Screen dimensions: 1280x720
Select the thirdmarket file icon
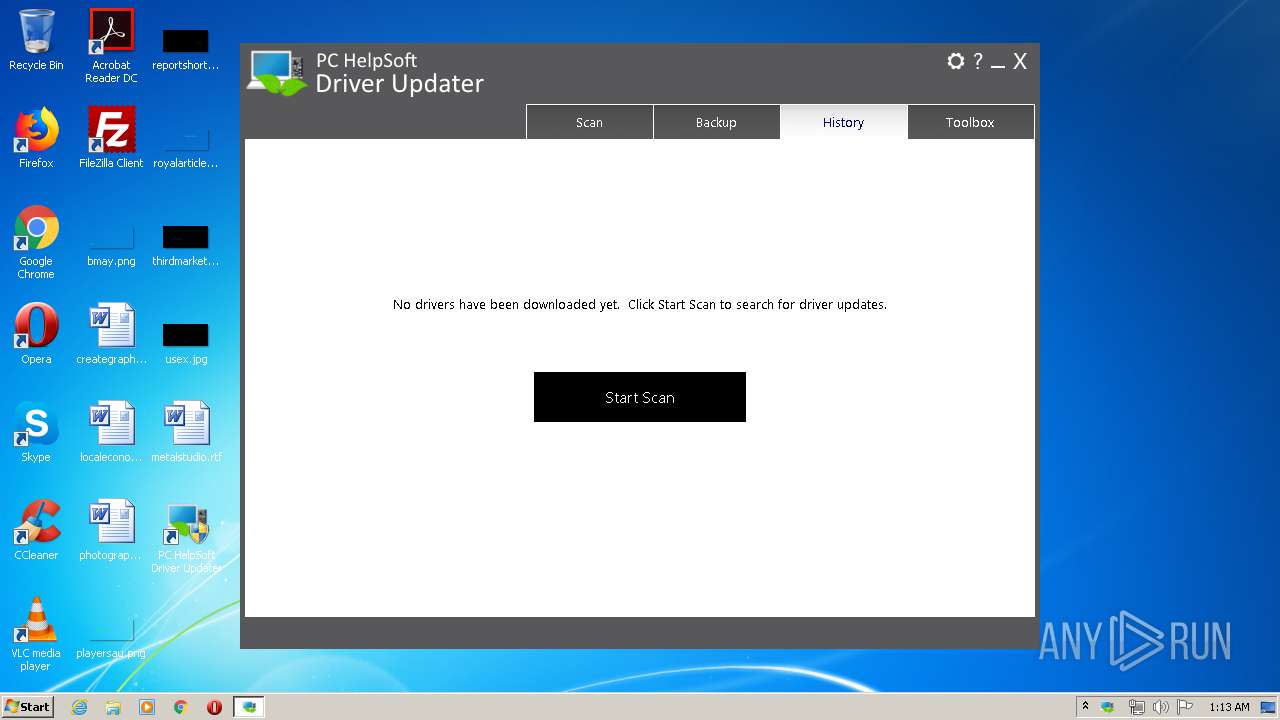[x=186, y=246]
